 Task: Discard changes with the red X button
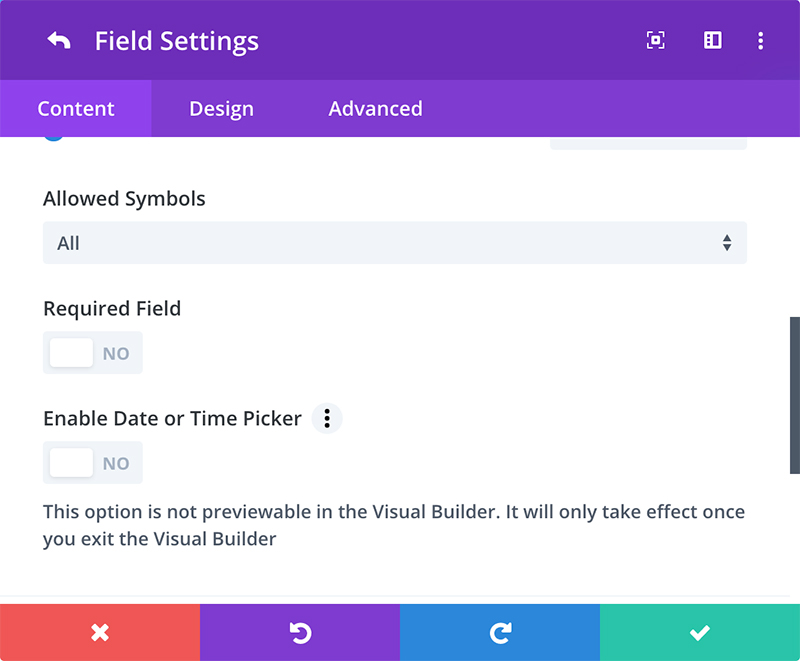[100, 632]
